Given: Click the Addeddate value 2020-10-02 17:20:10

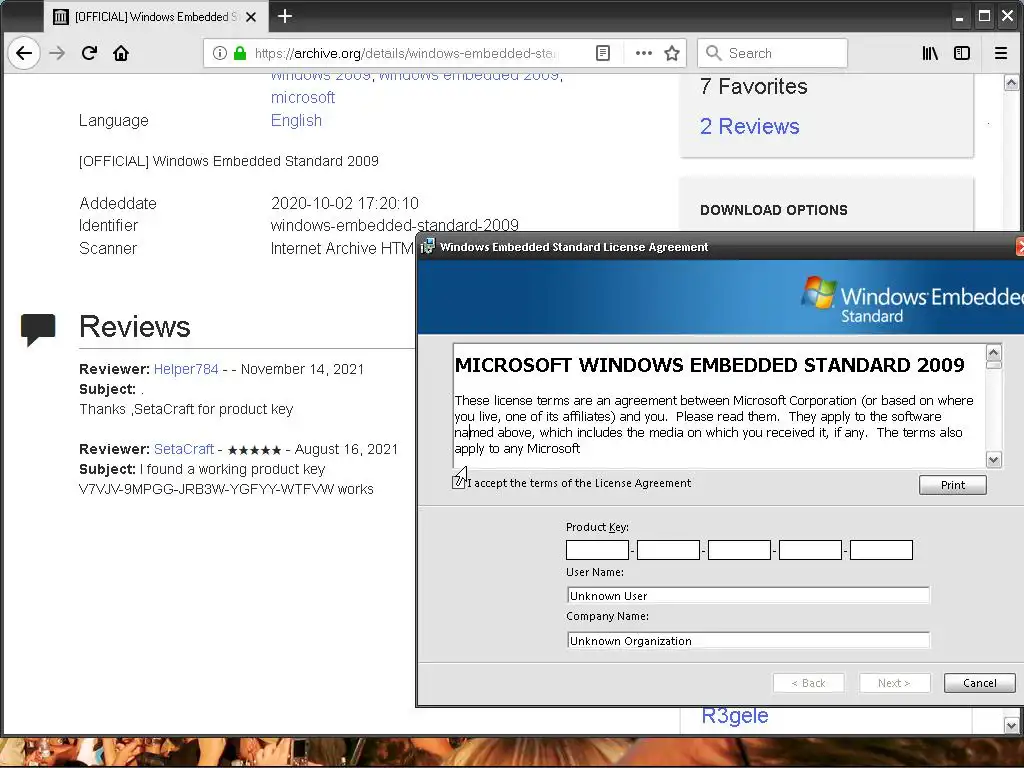Looking at the screenshot, I should (345, 203).
